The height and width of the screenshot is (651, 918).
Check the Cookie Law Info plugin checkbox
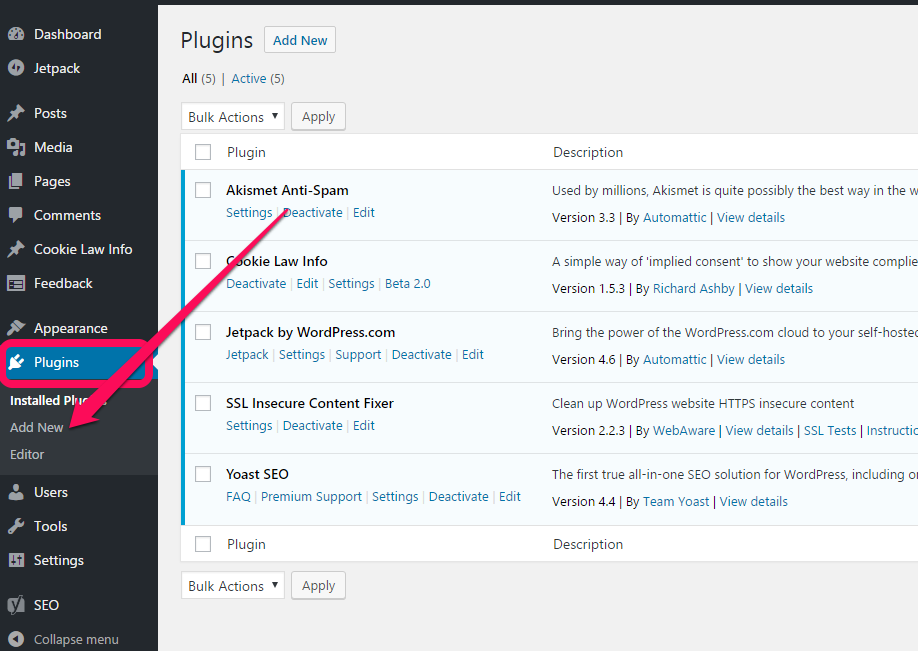click(203, 261)
